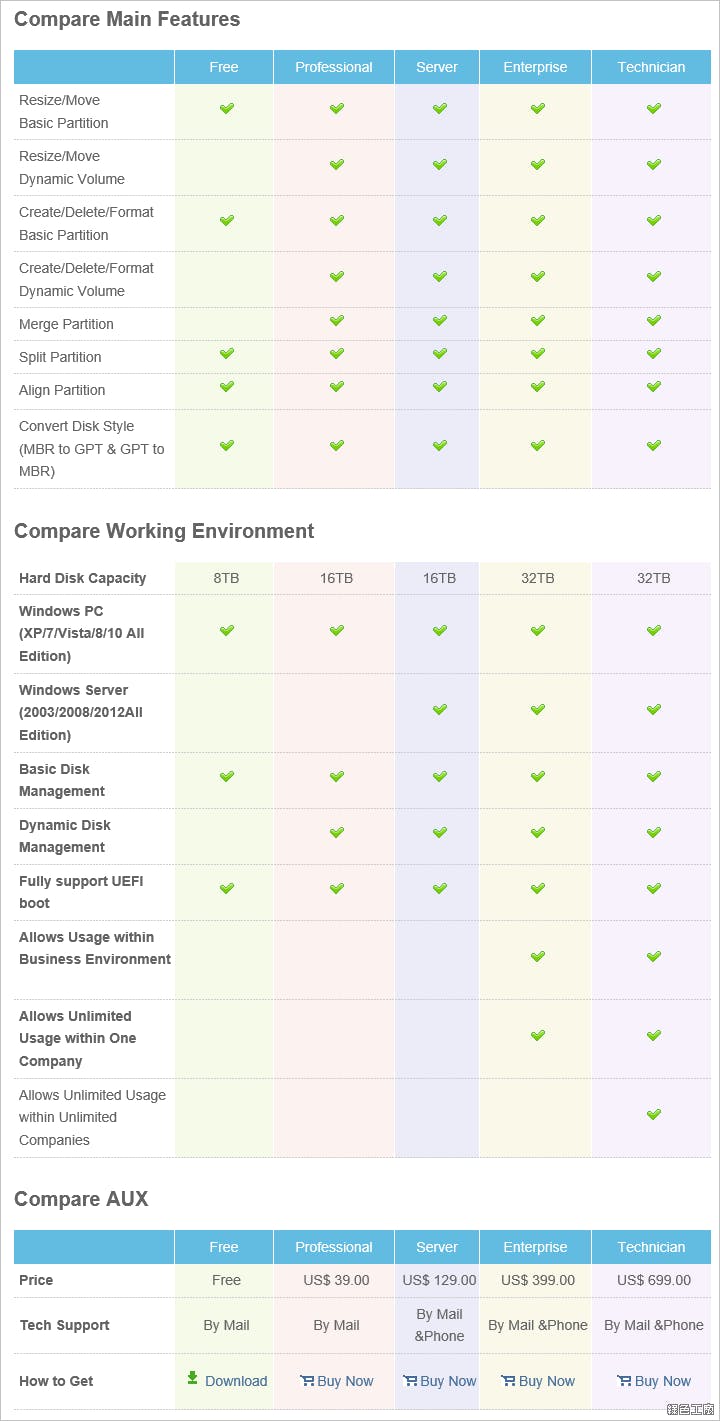Open the Free edition Download link
Screen dimensions: 720x1421
(235, 1381)
